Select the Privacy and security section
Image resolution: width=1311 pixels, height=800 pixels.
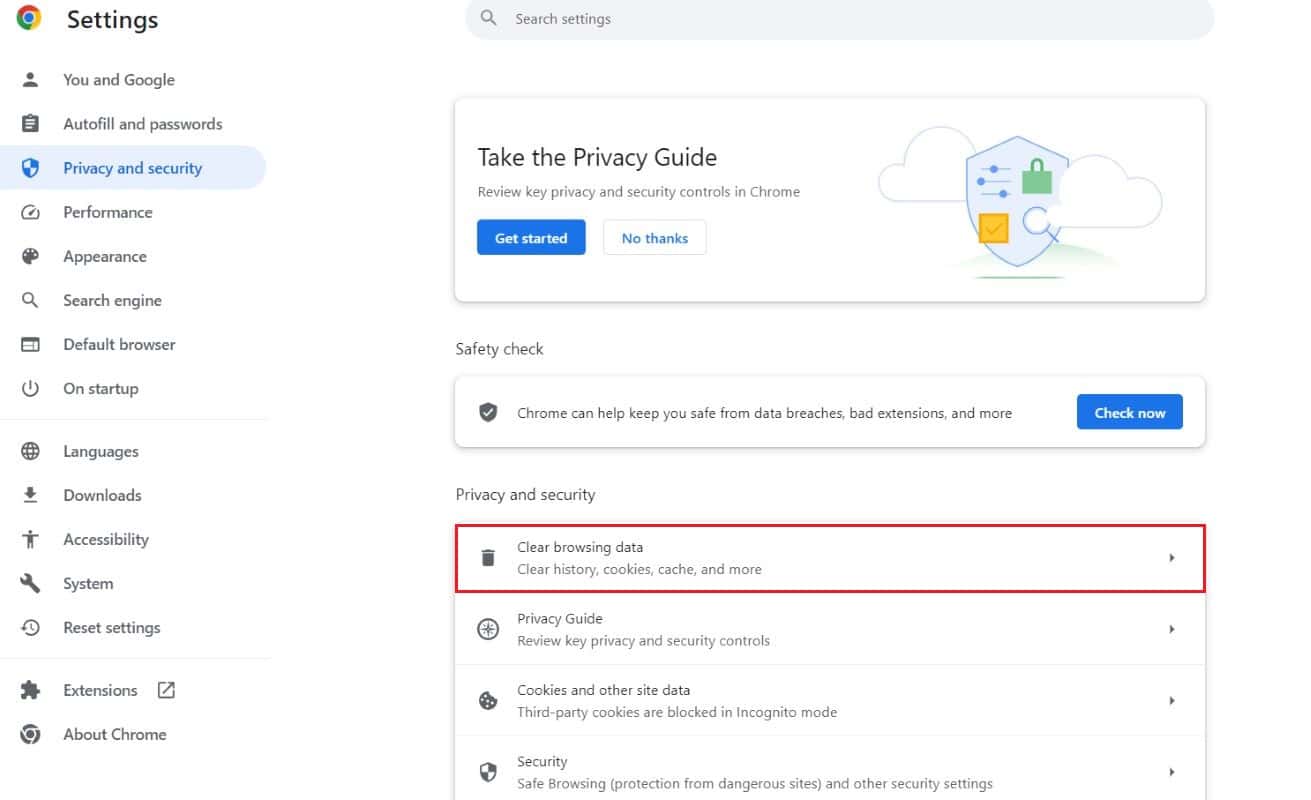tap(133, 168)
